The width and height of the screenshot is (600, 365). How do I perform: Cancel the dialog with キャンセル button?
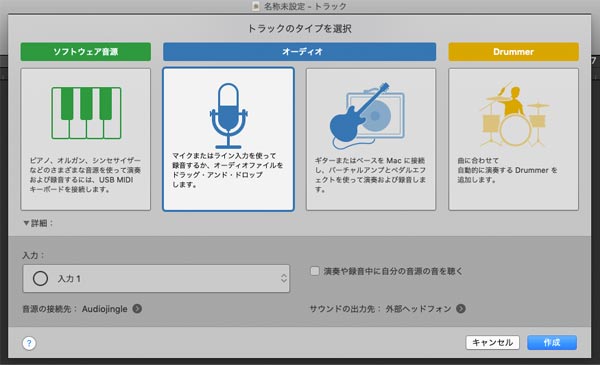[x=492, y=342]
